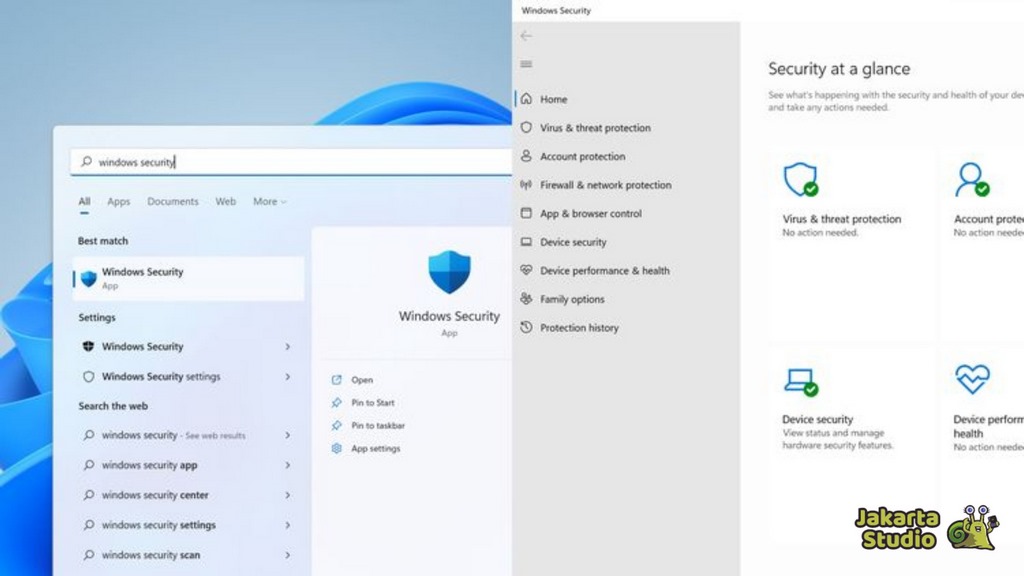Open Family options in sidebar
Viewport: 1024px width, 576px height.
pyautogui.click(x=572, y=299)
